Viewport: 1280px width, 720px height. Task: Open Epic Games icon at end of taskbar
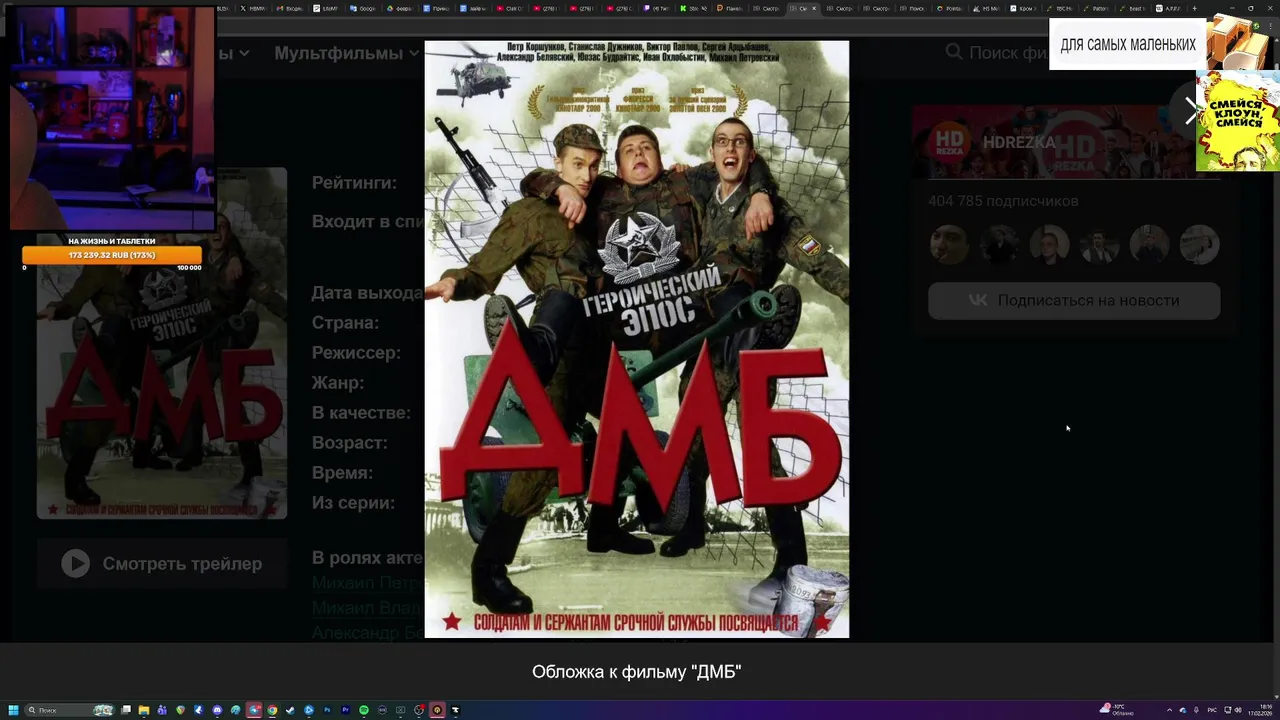pos(455,710)
